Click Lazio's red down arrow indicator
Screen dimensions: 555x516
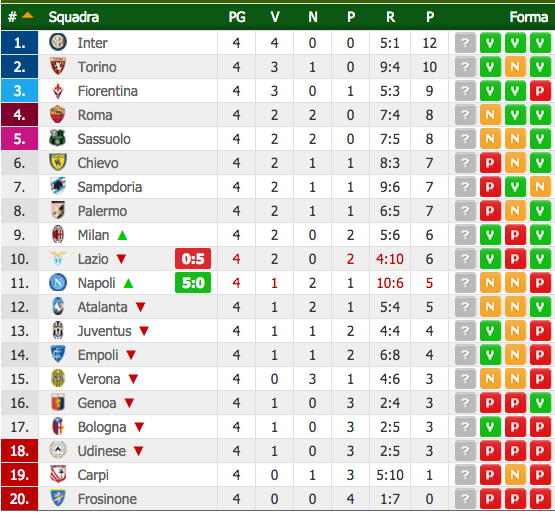(121, 259)
